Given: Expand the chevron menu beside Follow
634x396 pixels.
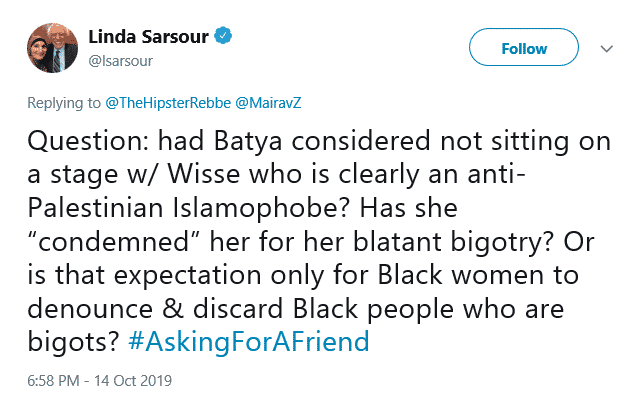Looking at the screenshot, I should [x=607, y=49].
